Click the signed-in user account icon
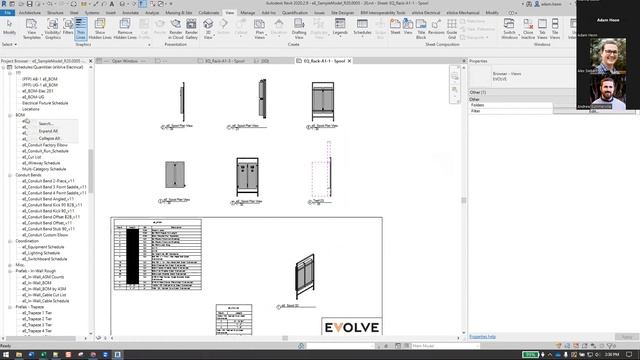The height and width of the screenshot is (360, 640). [x=537, y=4]
